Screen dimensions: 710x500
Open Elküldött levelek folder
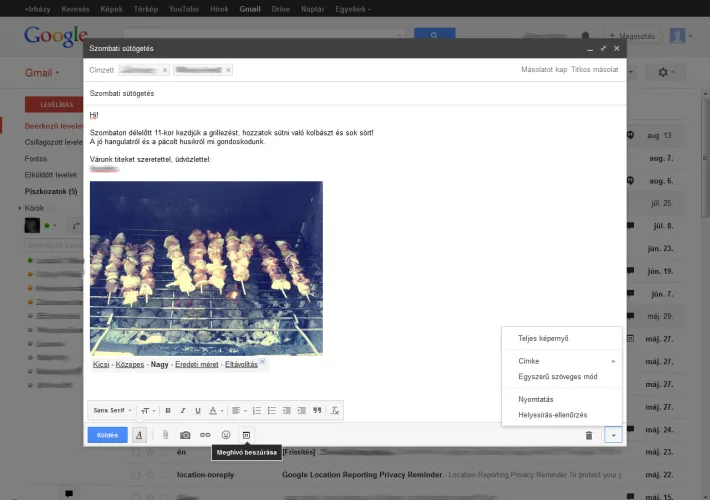coord(51,175)
